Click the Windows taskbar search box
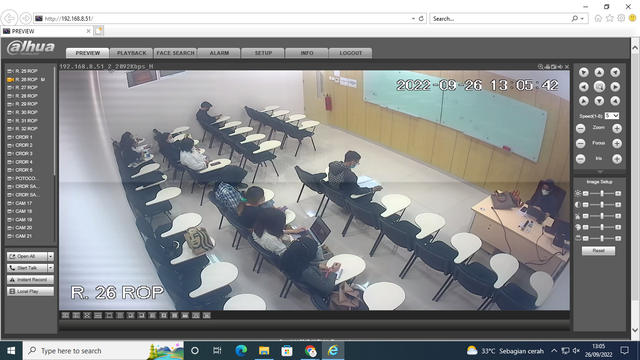 click(103, 351)
